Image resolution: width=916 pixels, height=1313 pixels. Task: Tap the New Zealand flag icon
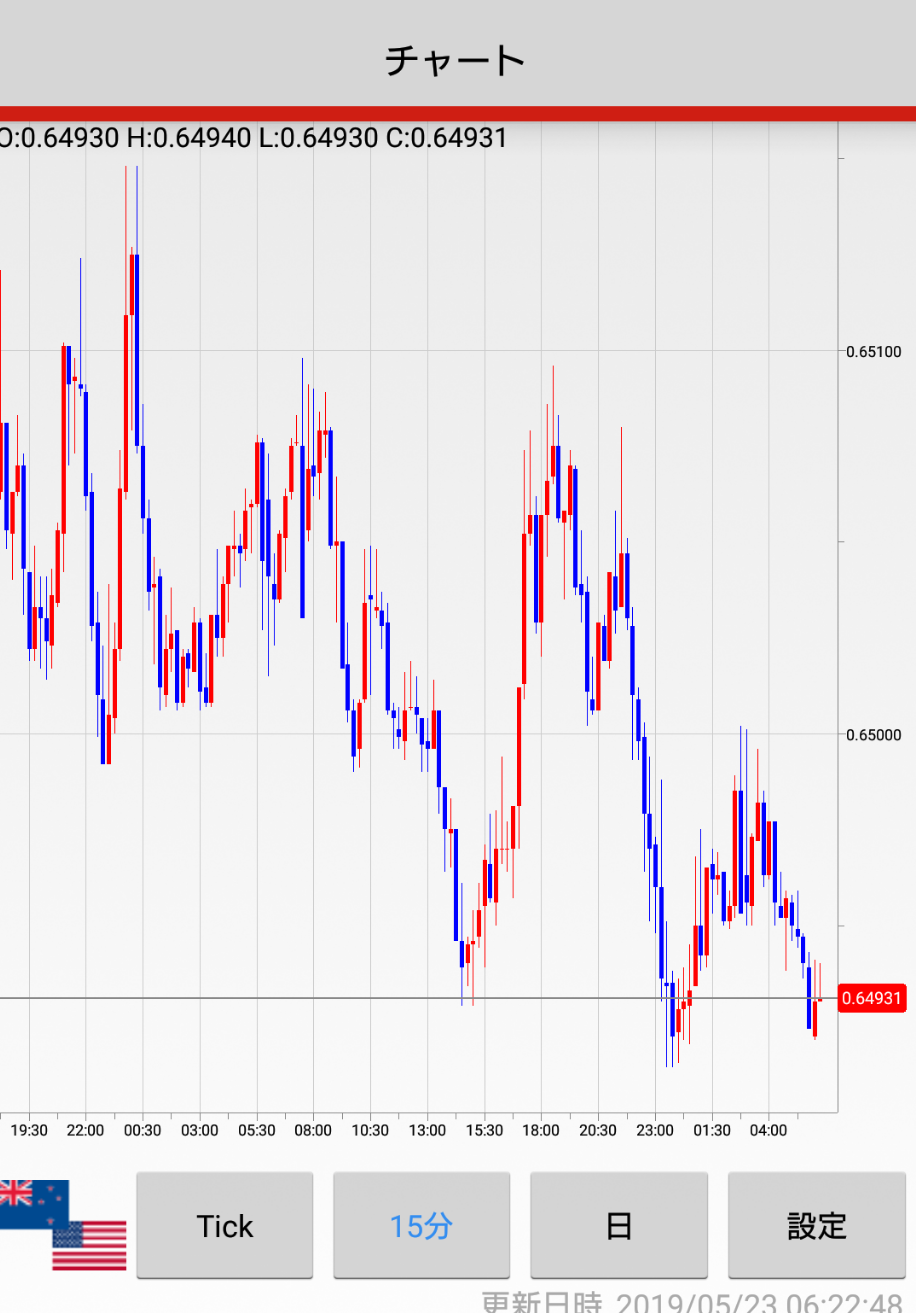32,1203
